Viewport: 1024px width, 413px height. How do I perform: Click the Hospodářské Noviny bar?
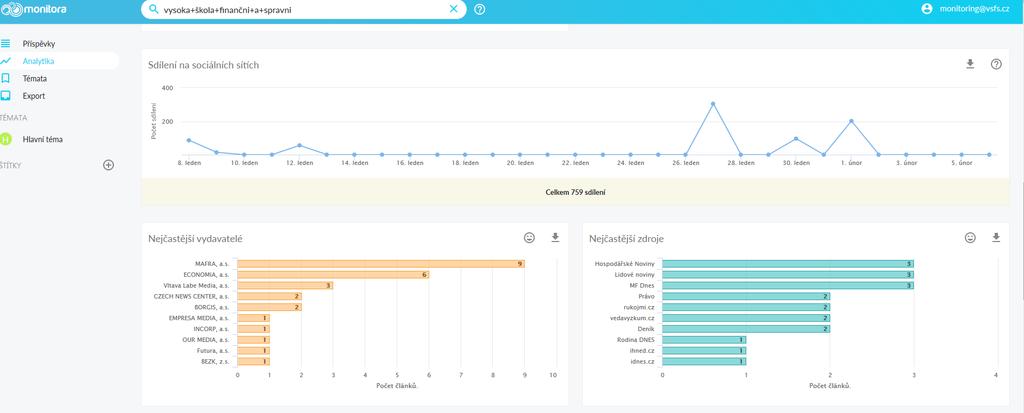(788, 264)
